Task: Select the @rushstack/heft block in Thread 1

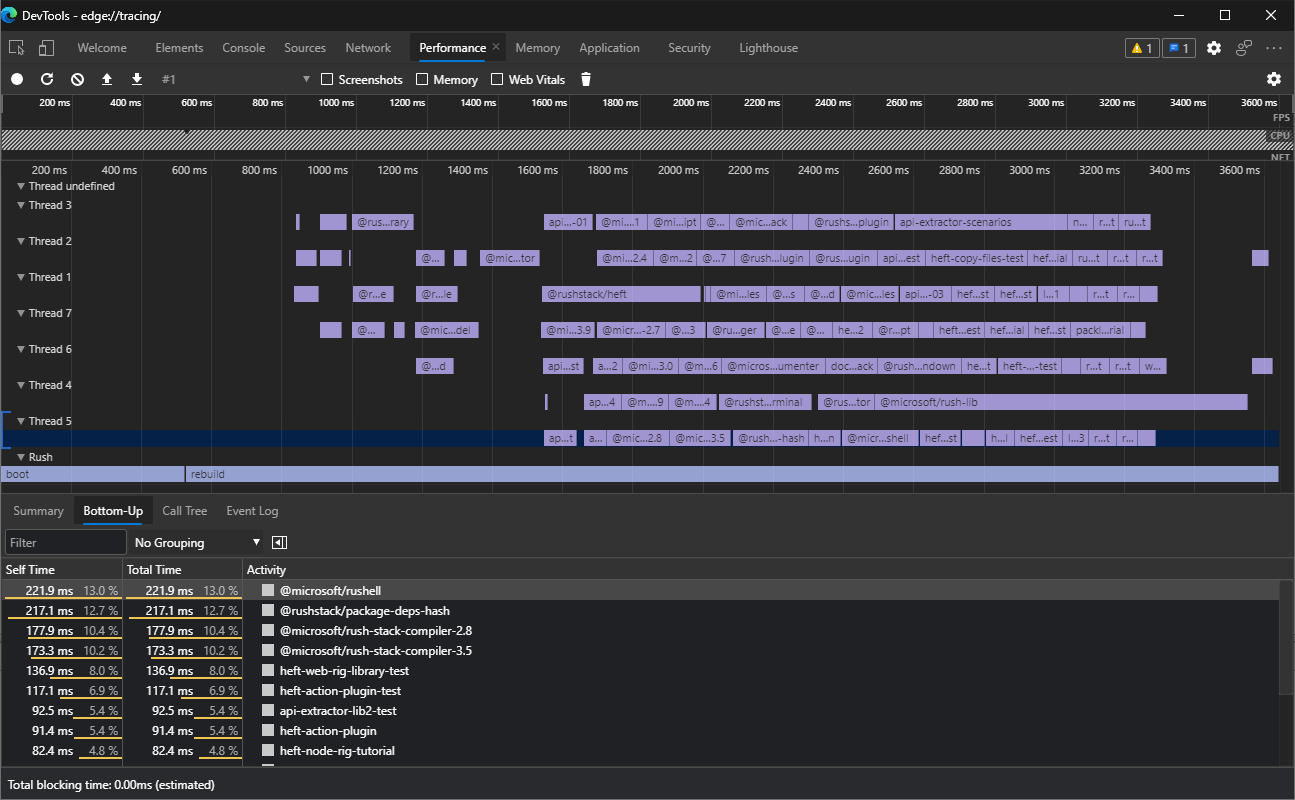Action: point(621,294)
